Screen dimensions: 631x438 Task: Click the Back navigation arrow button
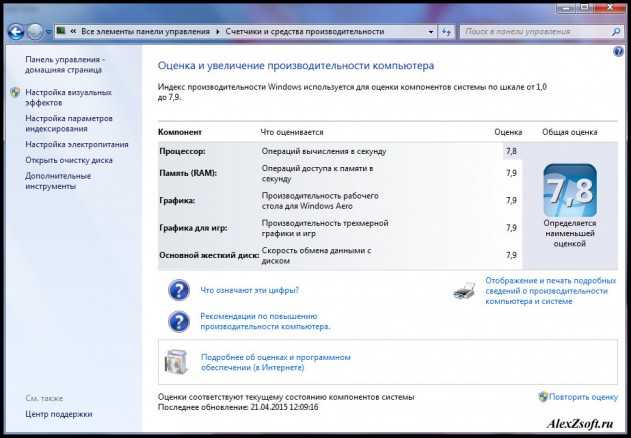pyautogui.click(x=16, y=32)
